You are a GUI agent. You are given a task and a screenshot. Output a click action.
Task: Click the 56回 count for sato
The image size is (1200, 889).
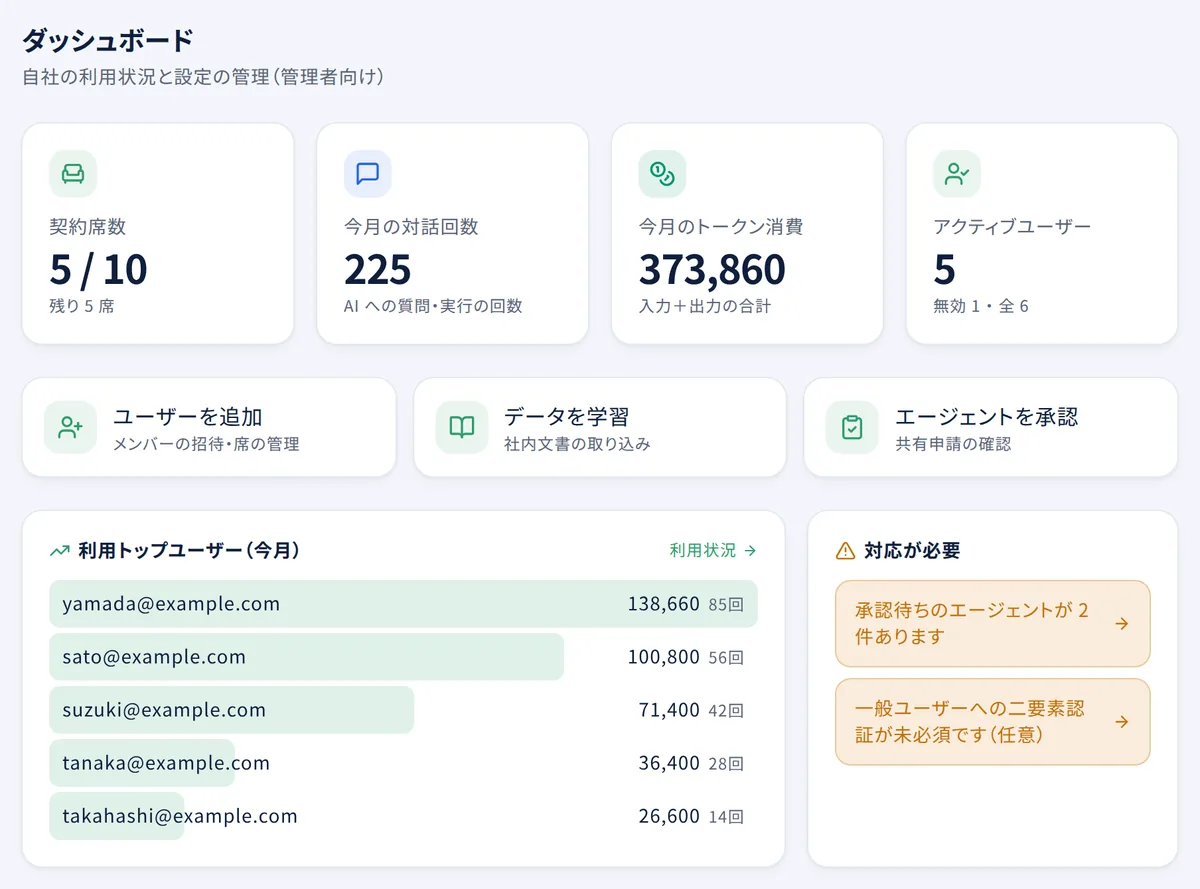726,658
